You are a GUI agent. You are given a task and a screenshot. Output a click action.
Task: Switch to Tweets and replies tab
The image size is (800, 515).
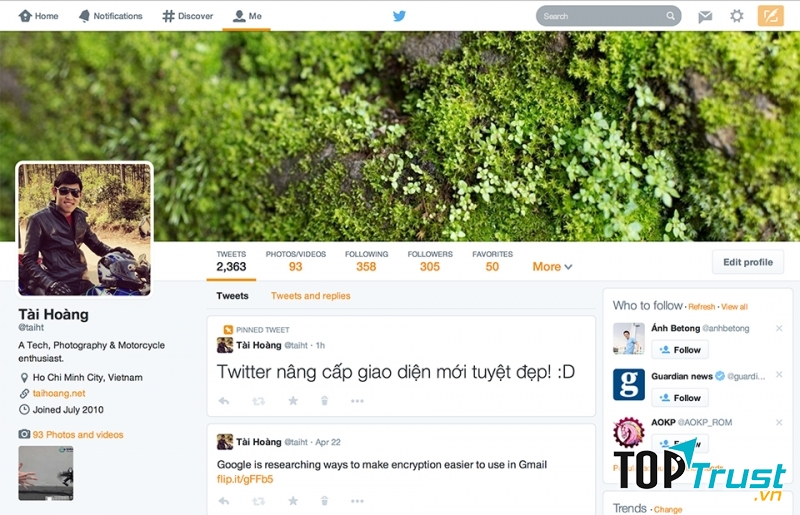[310, 296]
